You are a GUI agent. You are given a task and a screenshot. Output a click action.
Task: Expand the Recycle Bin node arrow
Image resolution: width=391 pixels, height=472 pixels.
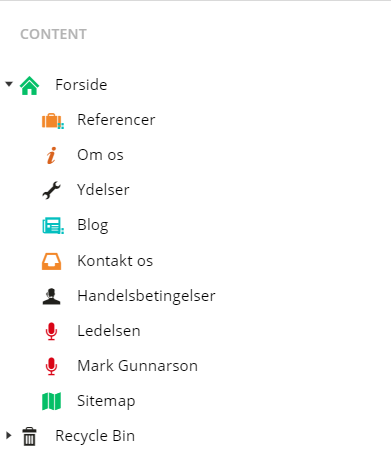9,435
